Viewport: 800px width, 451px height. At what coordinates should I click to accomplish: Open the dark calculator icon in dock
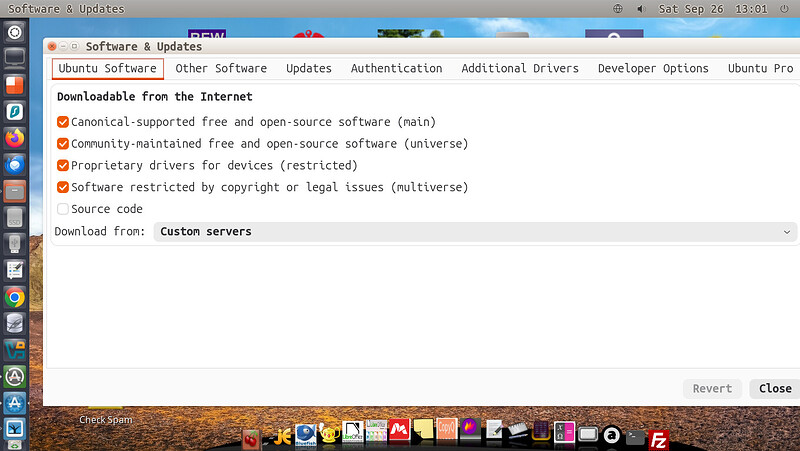coord(541,431)
